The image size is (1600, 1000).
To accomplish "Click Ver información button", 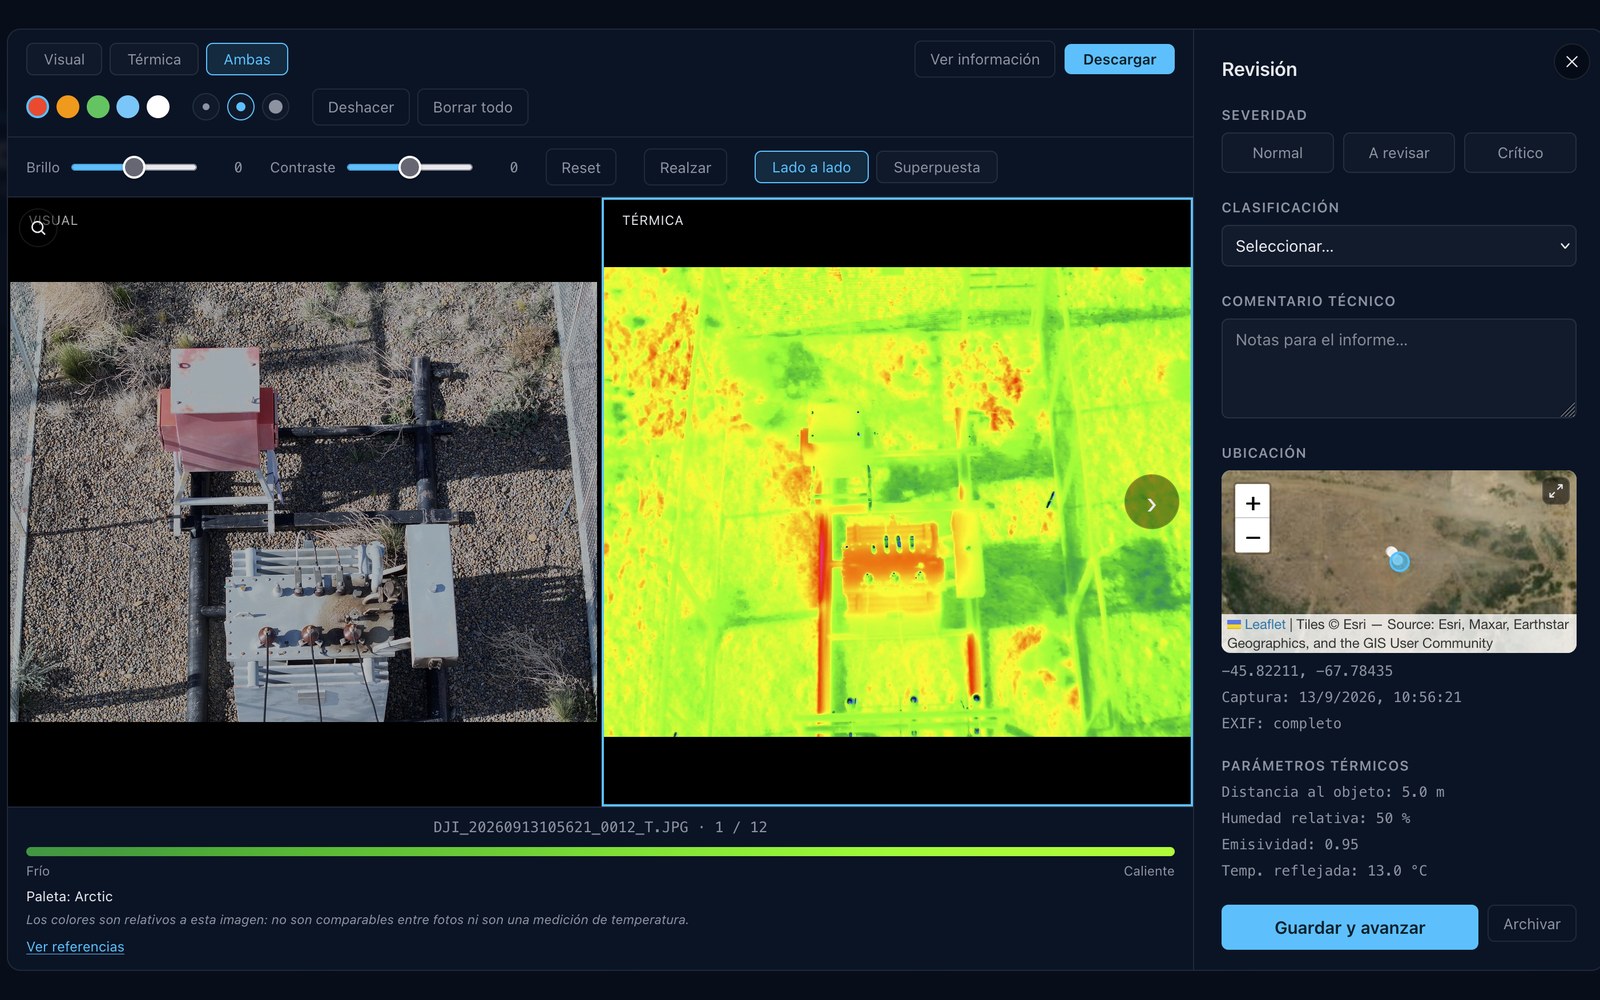I will 985,59.
